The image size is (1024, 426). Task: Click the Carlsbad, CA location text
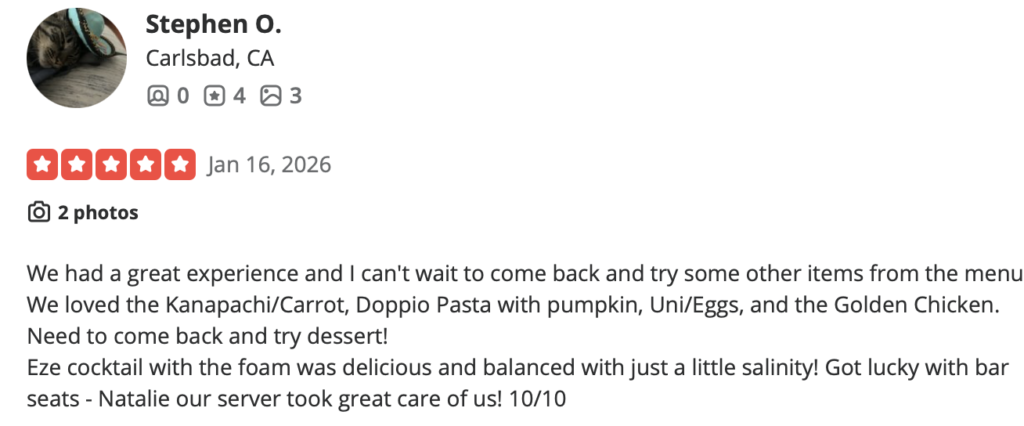point(210,58)
